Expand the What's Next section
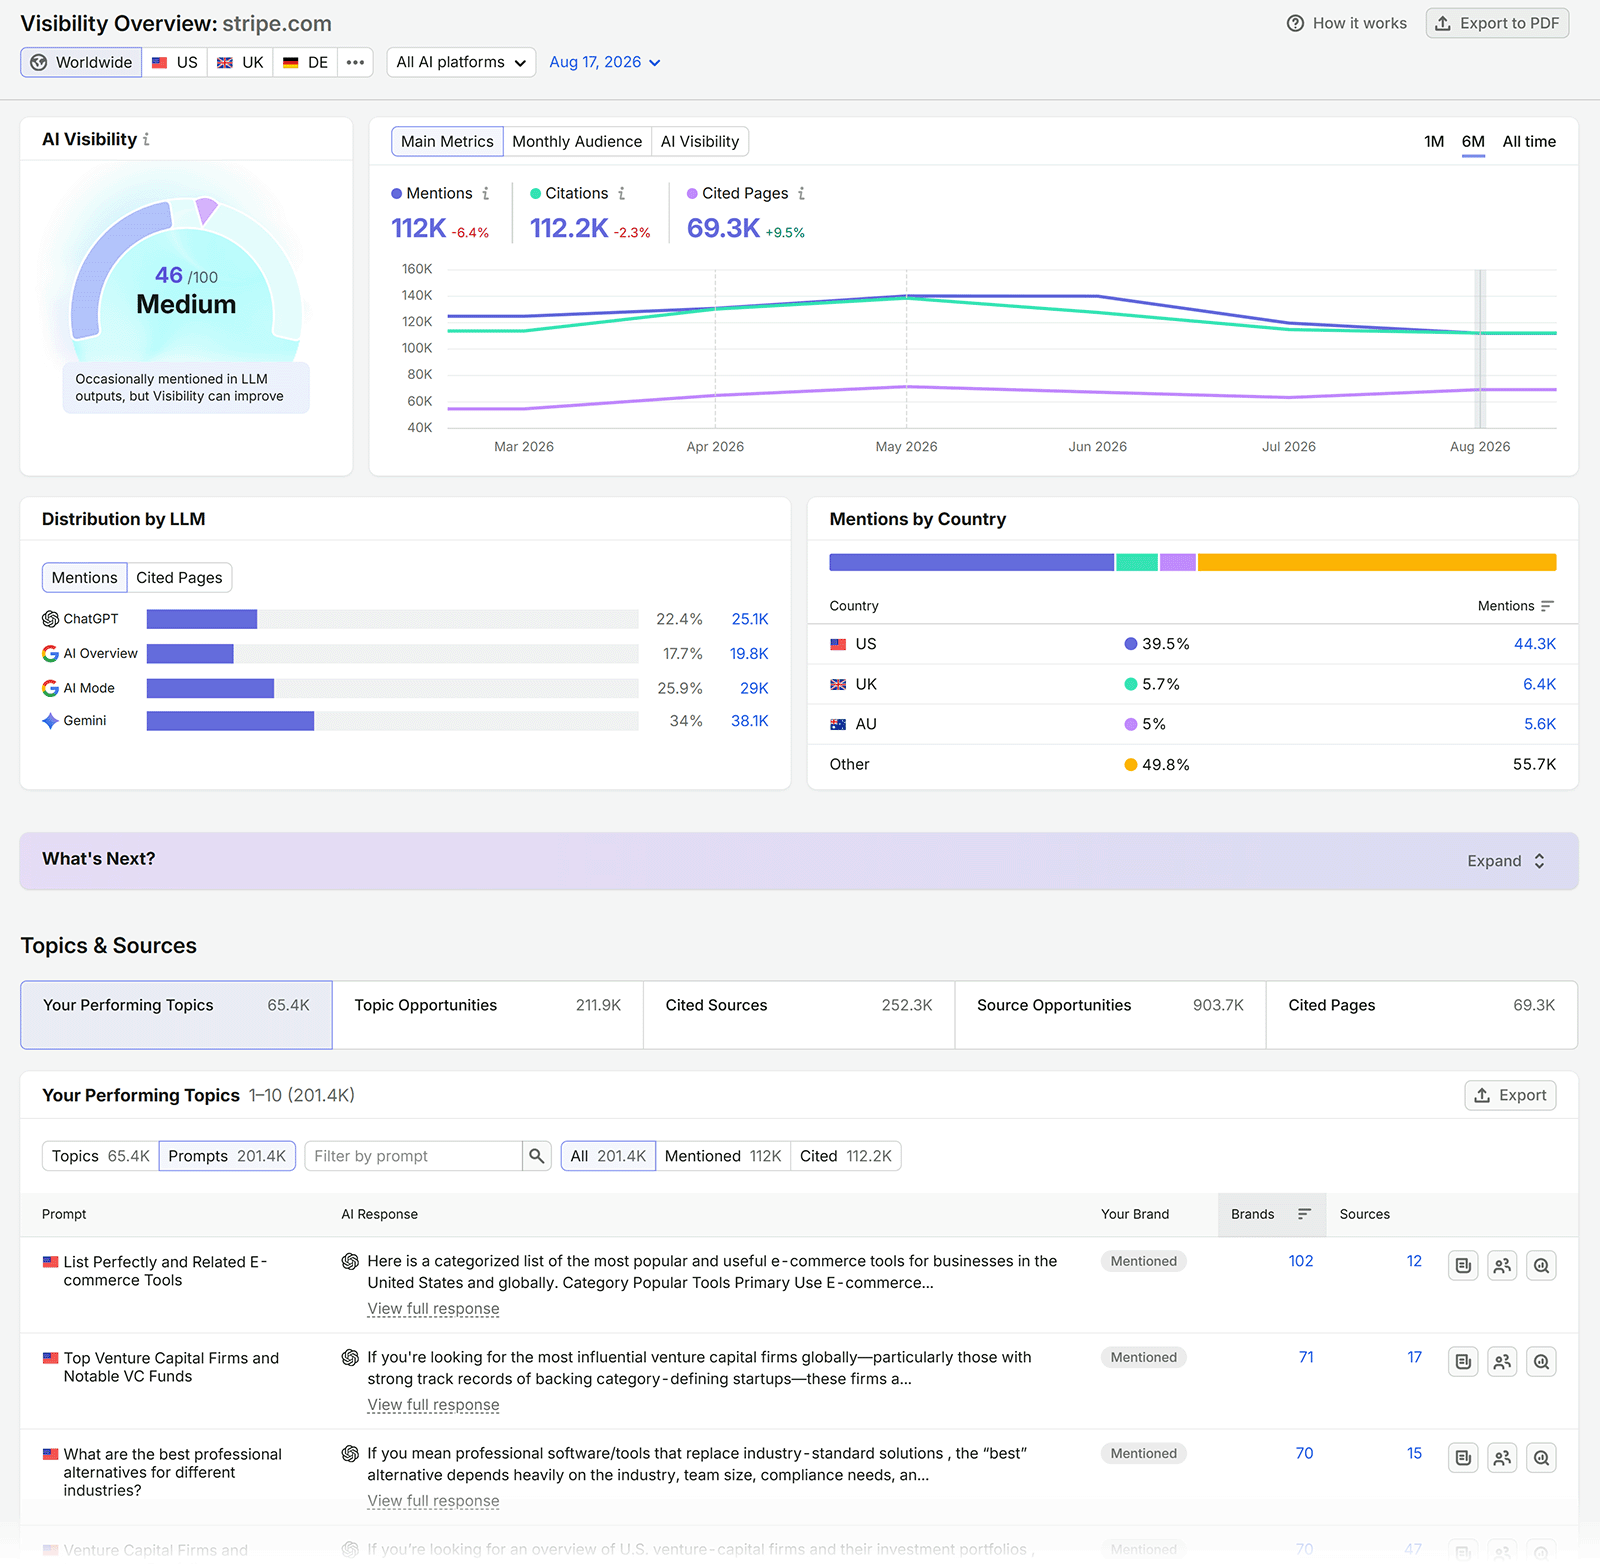Viewport: 1600px width, 1566px height. (x=1506, y=861)
